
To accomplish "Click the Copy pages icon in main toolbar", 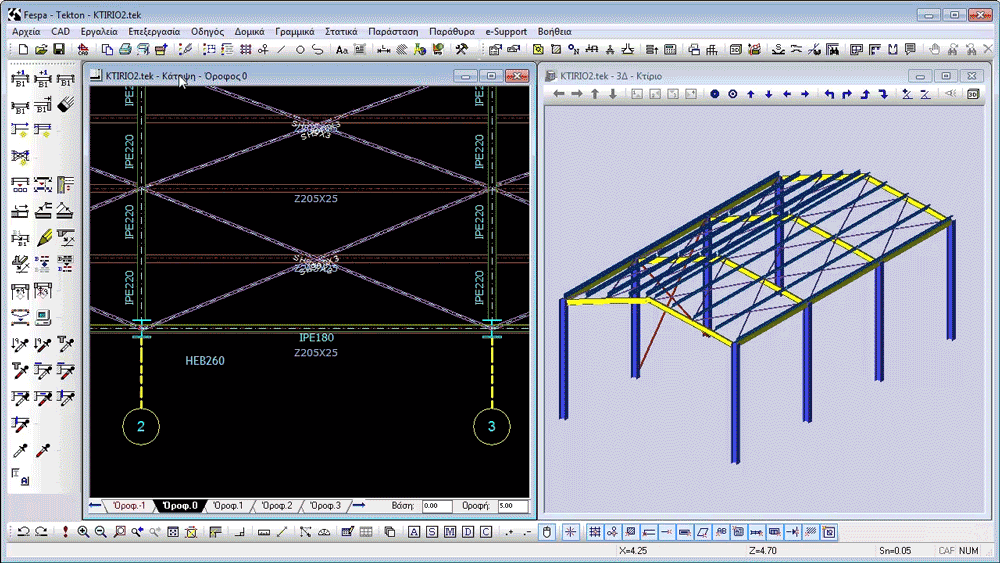I will point(107,49).
